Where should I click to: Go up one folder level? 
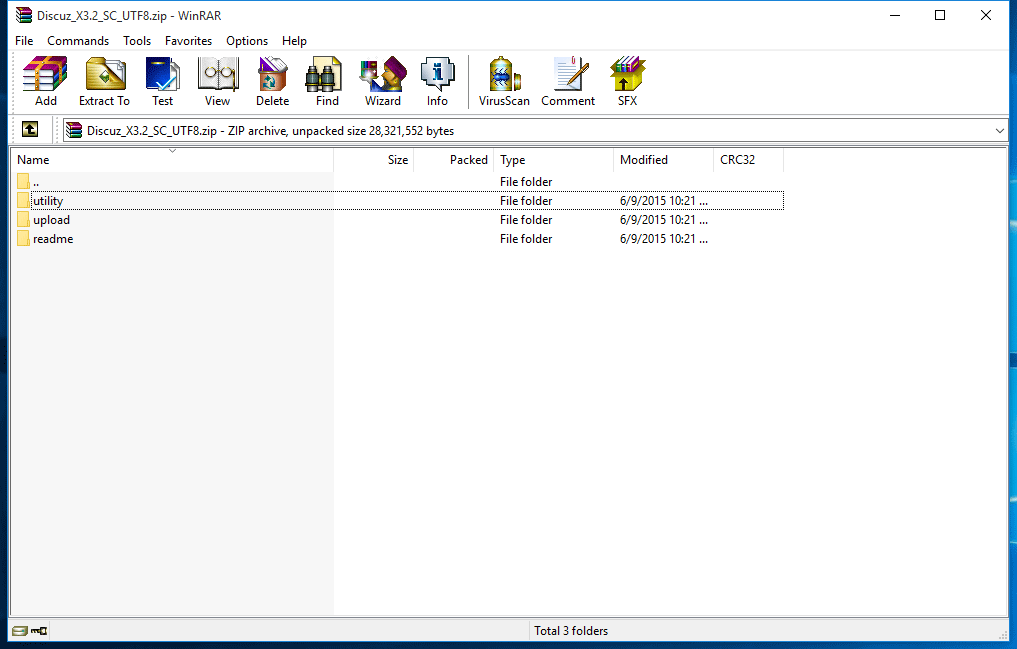(30, 130)
